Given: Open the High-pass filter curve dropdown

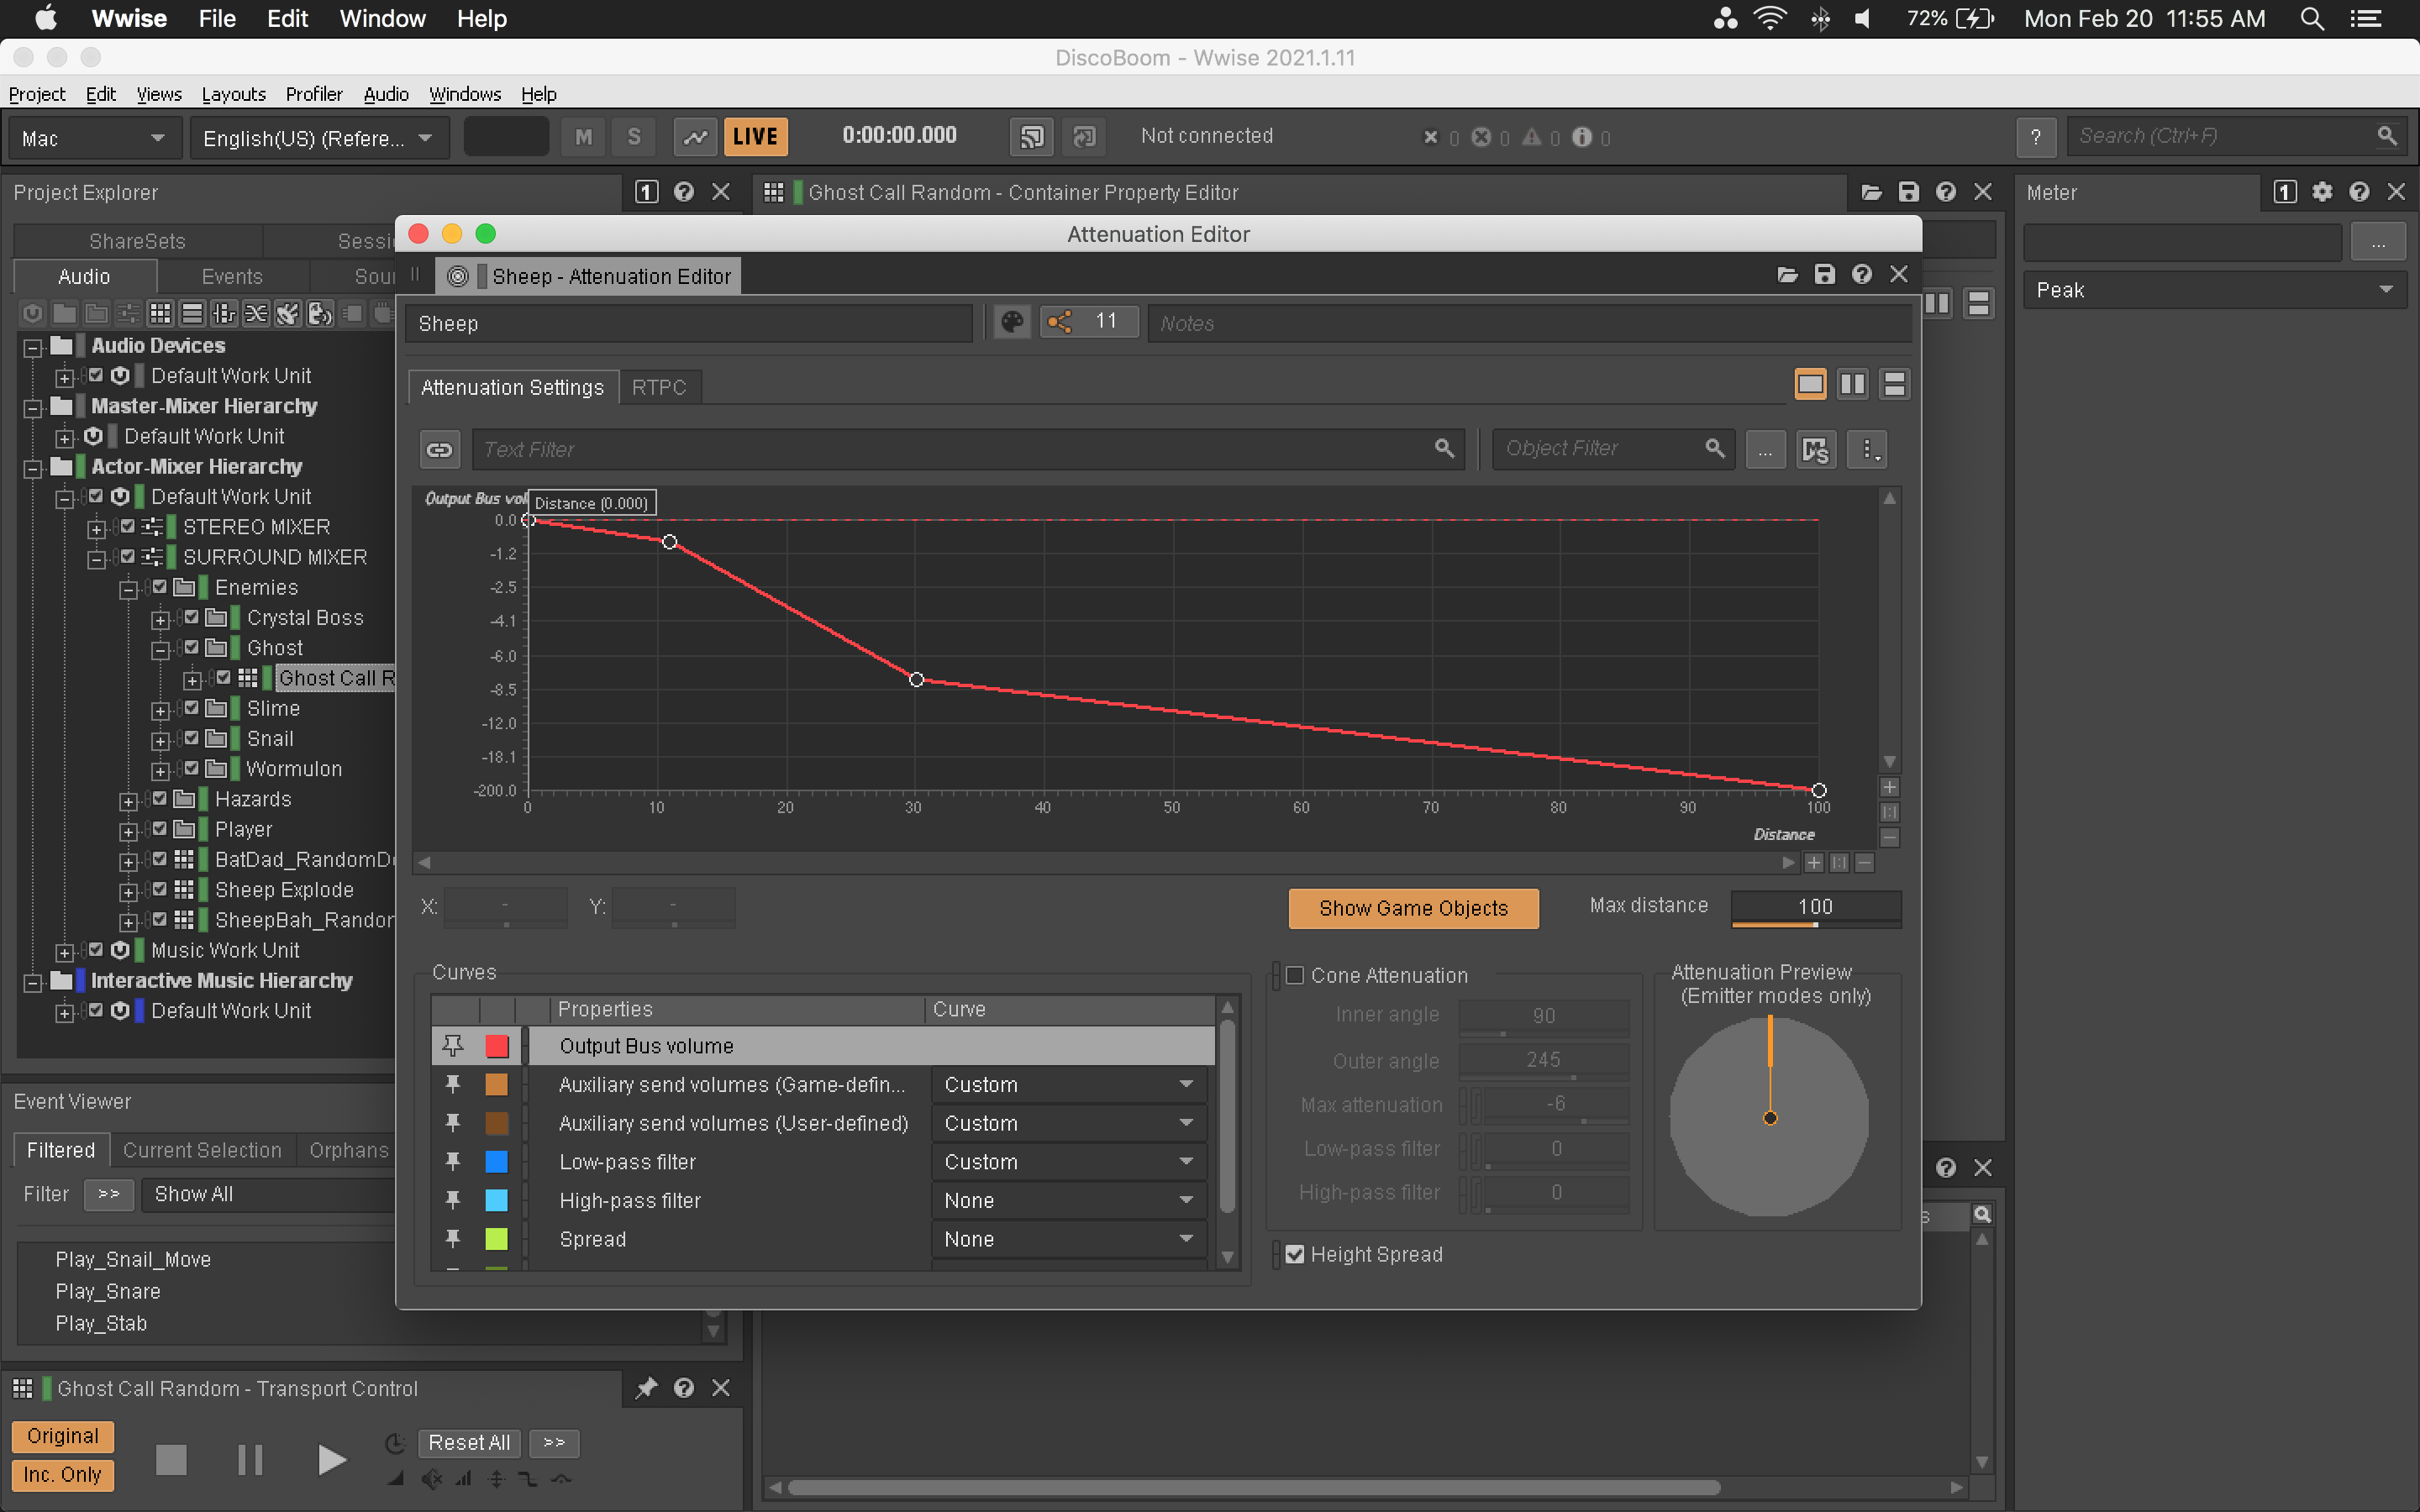Looking at the screenshot, I should click(1069, 1200).
